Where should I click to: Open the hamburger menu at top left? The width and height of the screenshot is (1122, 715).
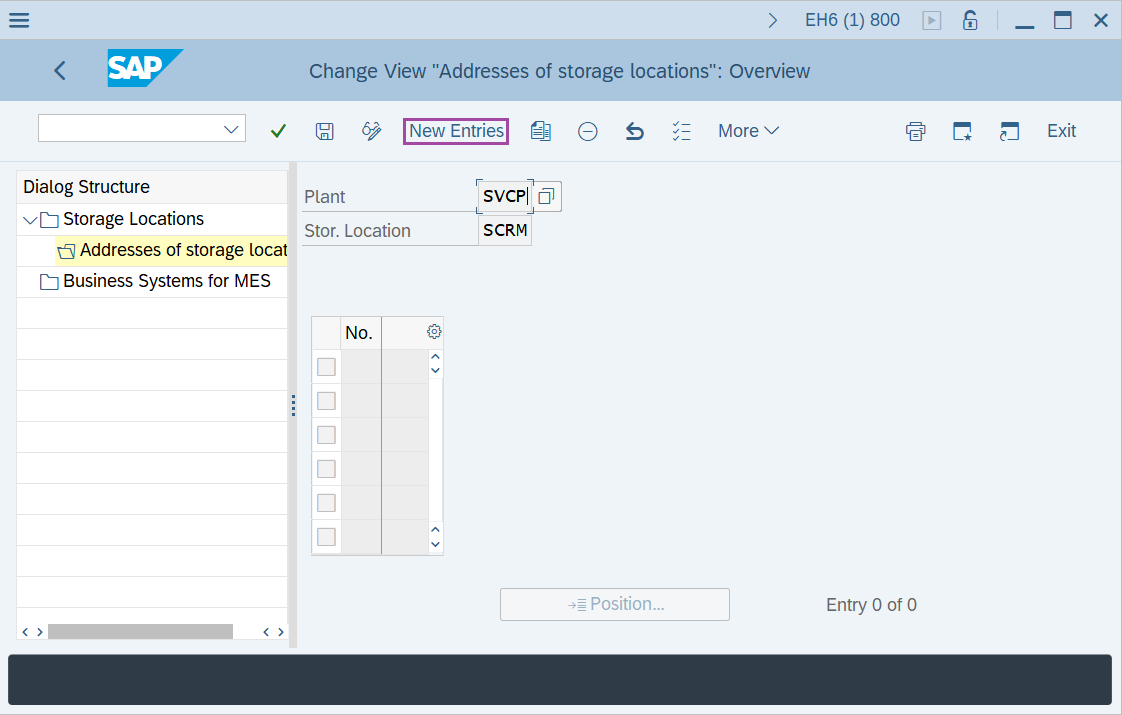coord(20,19)
